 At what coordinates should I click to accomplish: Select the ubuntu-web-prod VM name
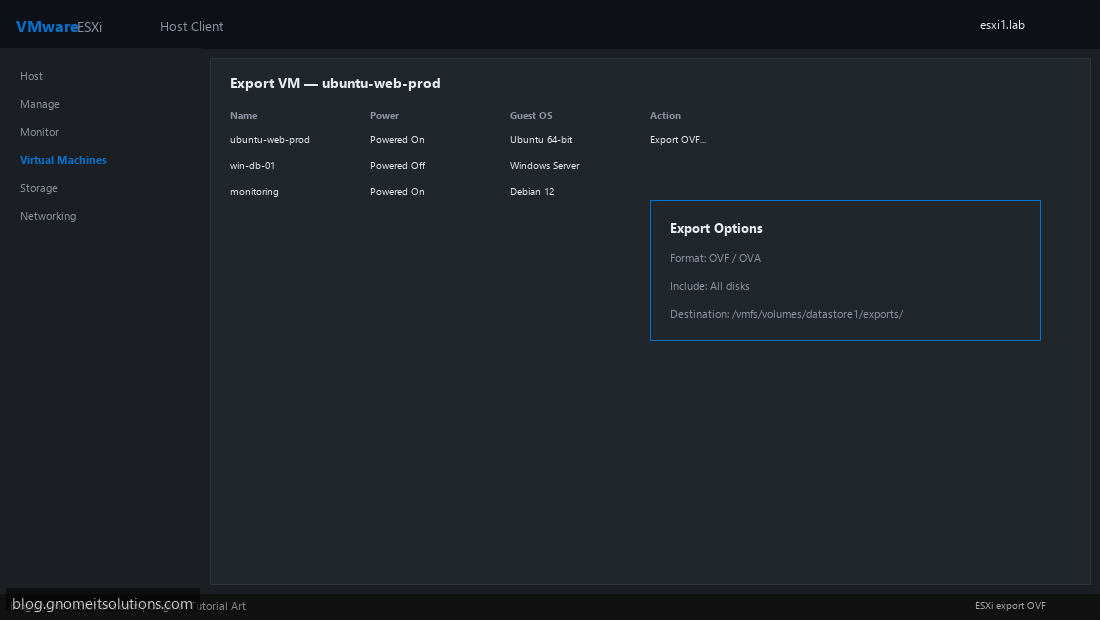coord(269,140)
